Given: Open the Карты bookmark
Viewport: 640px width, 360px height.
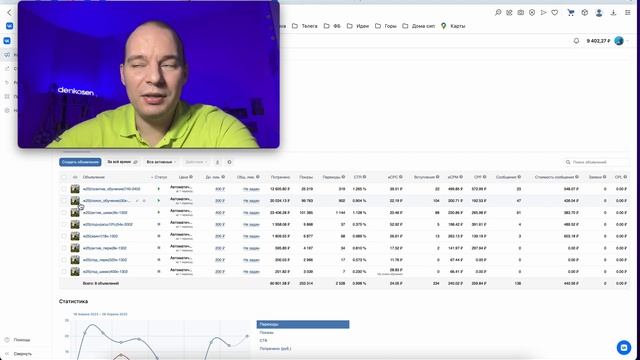Looking at the screenshot, I should [x=453, y=26].
